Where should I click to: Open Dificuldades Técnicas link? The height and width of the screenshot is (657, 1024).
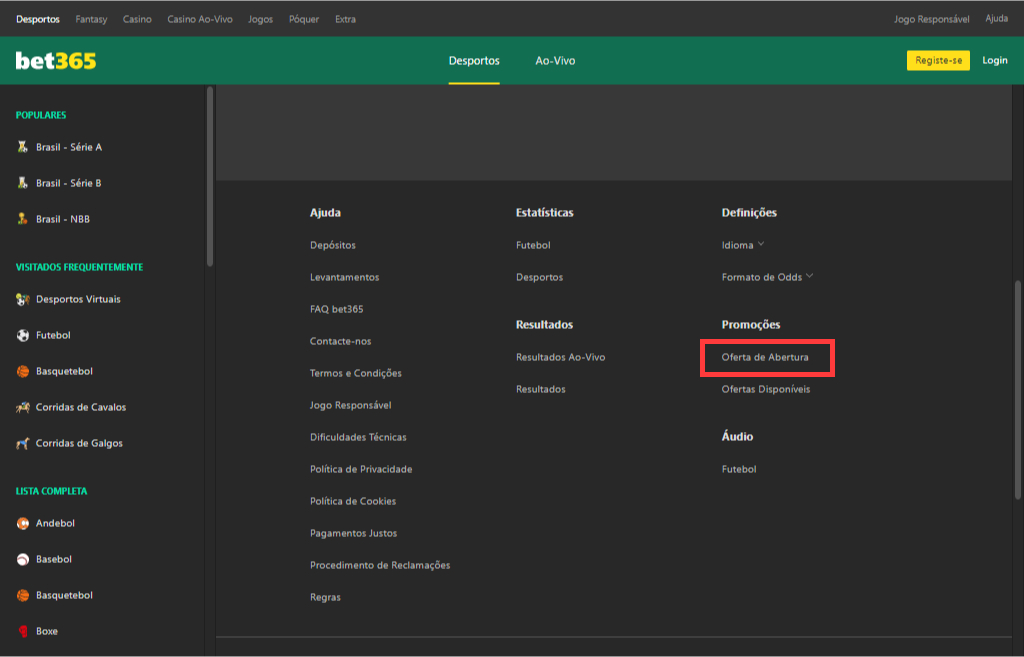click(359, 437)
